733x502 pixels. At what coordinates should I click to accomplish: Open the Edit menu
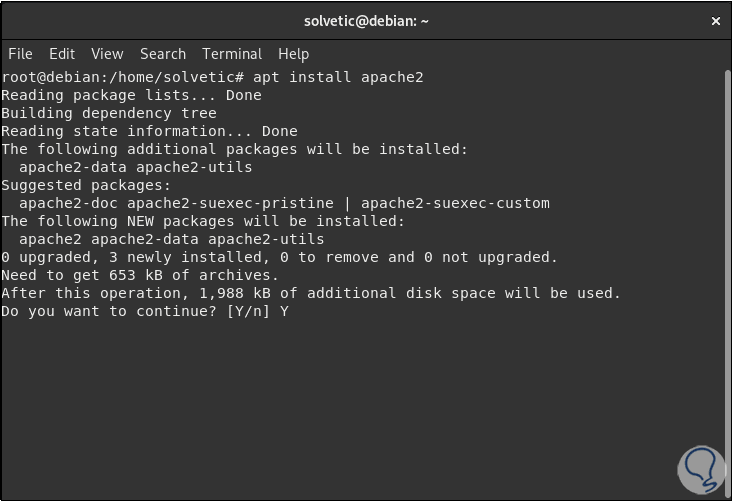click(62, 54)
